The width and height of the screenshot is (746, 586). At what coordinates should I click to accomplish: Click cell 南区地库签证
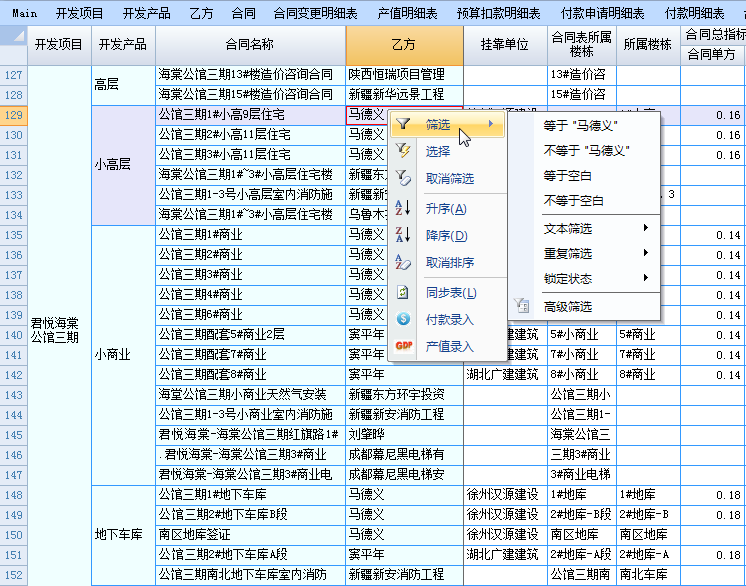250,535
